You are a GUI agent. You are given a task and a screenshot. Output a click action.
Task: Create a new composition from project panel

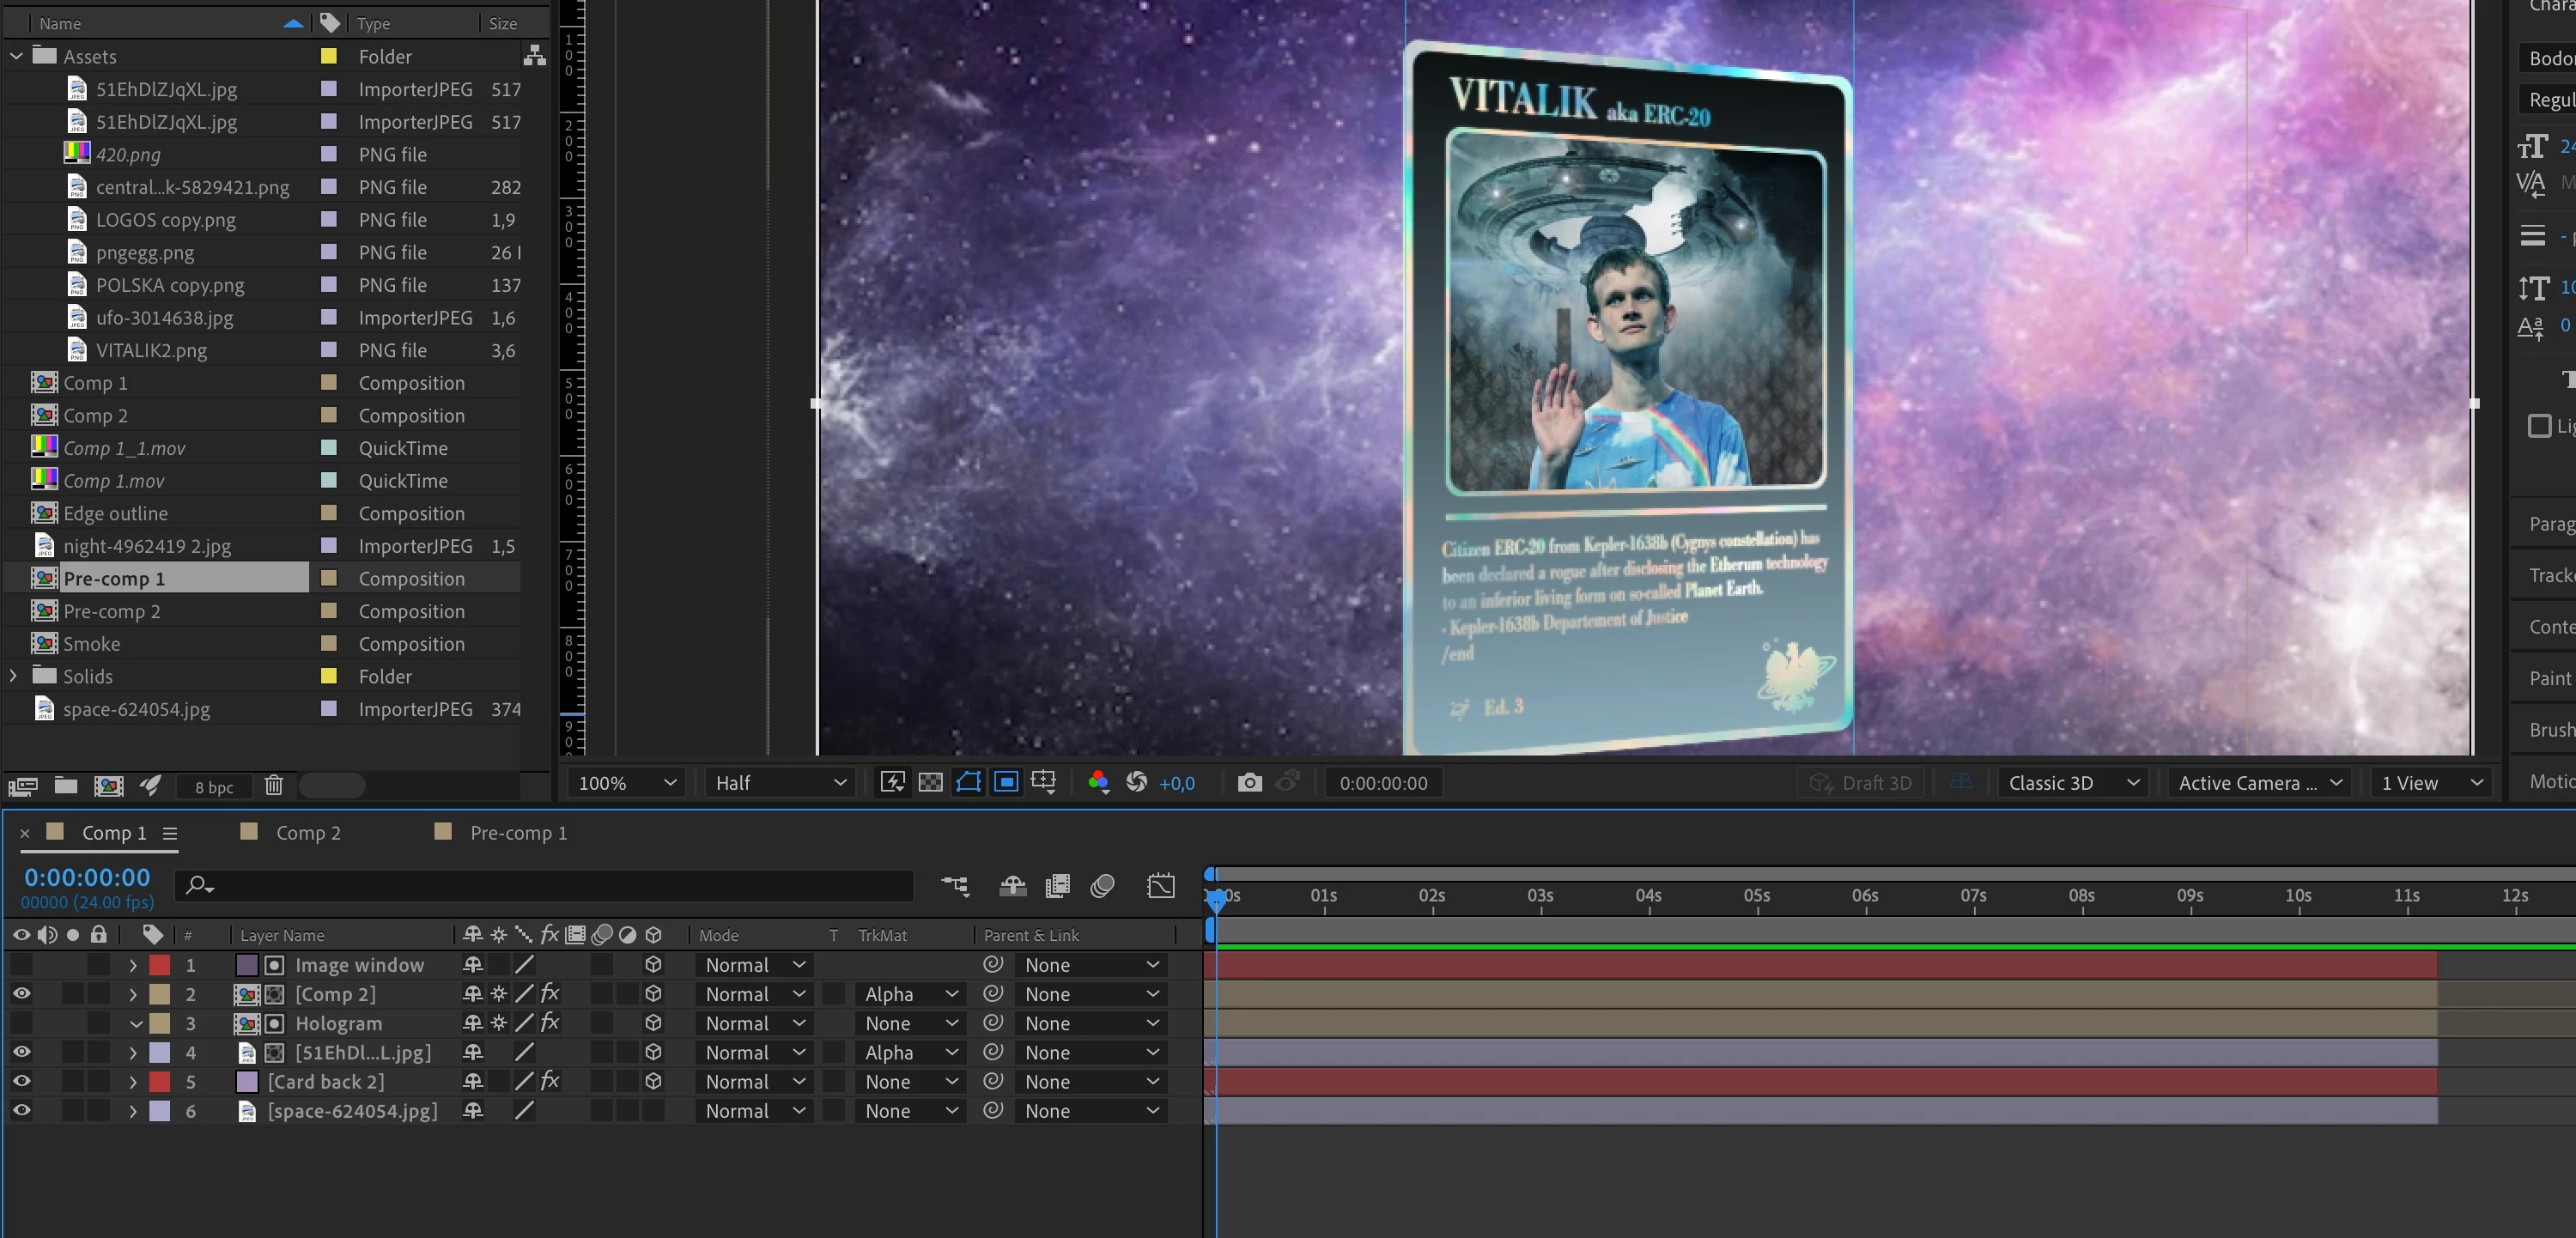pos(108,786)
